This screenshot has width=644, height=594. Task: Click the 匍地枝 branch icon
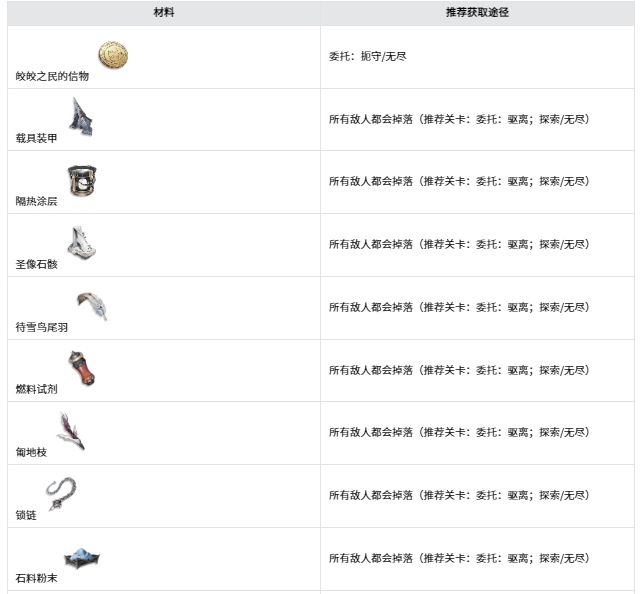tap(71, 431)
